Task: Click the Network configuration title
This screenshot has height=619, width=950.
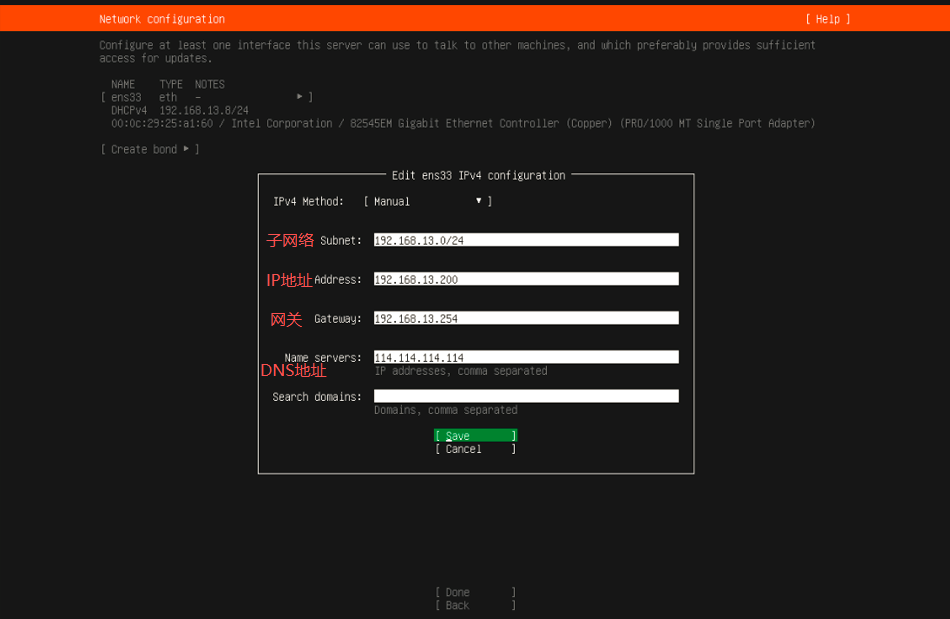Action: [x=162, y=19]
